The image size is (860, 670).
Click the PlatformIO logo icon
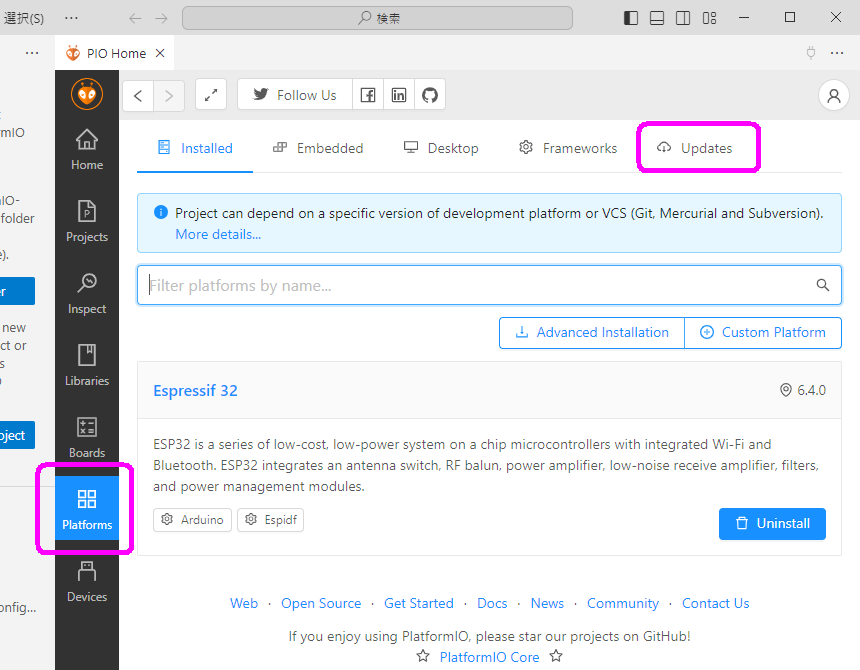tap(87, 94)
